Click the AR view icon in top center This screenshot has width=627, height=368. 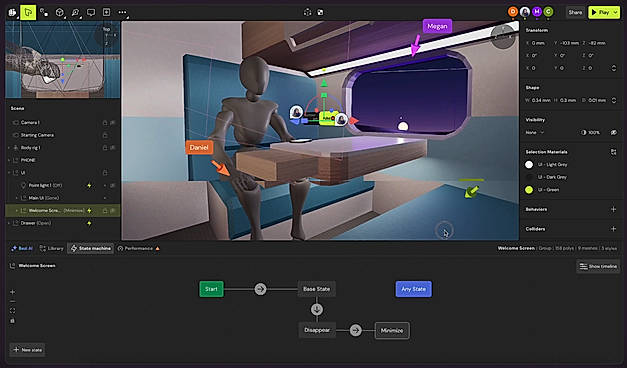pyautogui.click(x=307, y=12)
